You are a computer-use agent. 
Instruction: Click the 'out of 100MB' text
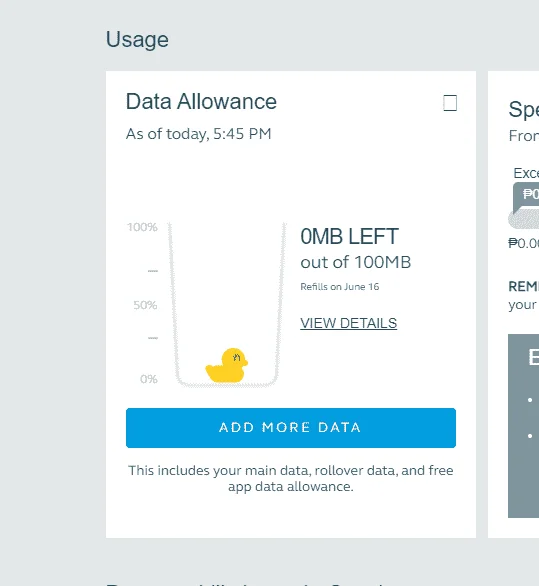click(355, 262)
